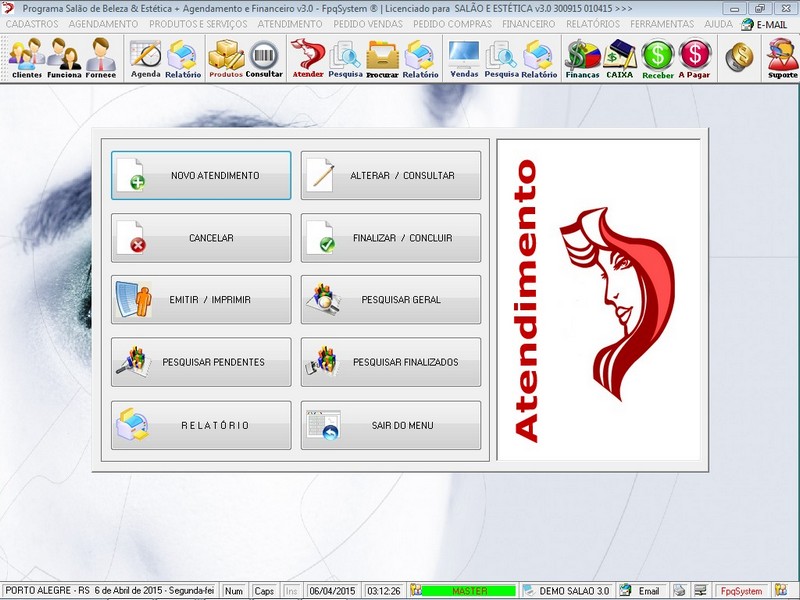800x600 pixels.
Task: Click the network computer icon in the status bar
Action: click(x=701, y=590)
